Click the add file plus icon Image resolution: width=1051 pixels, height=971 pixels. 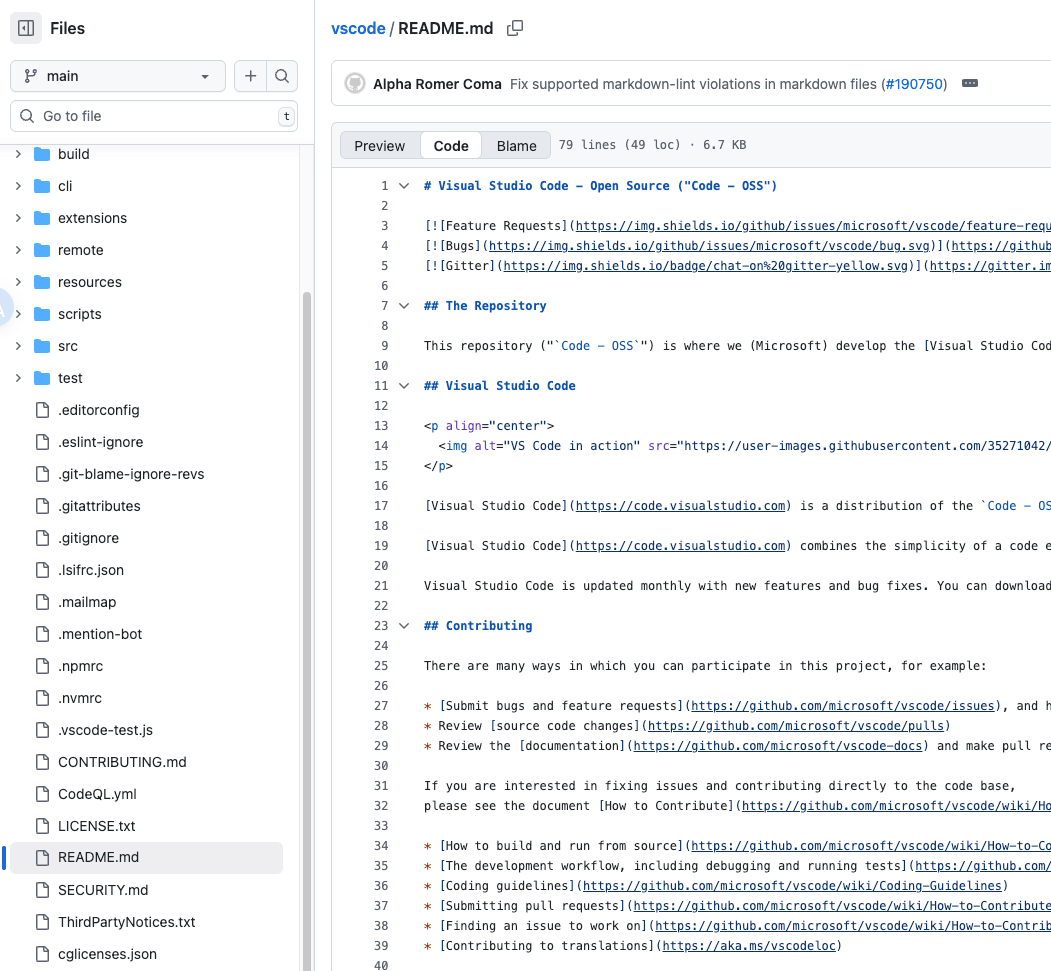tap(250, 76)
